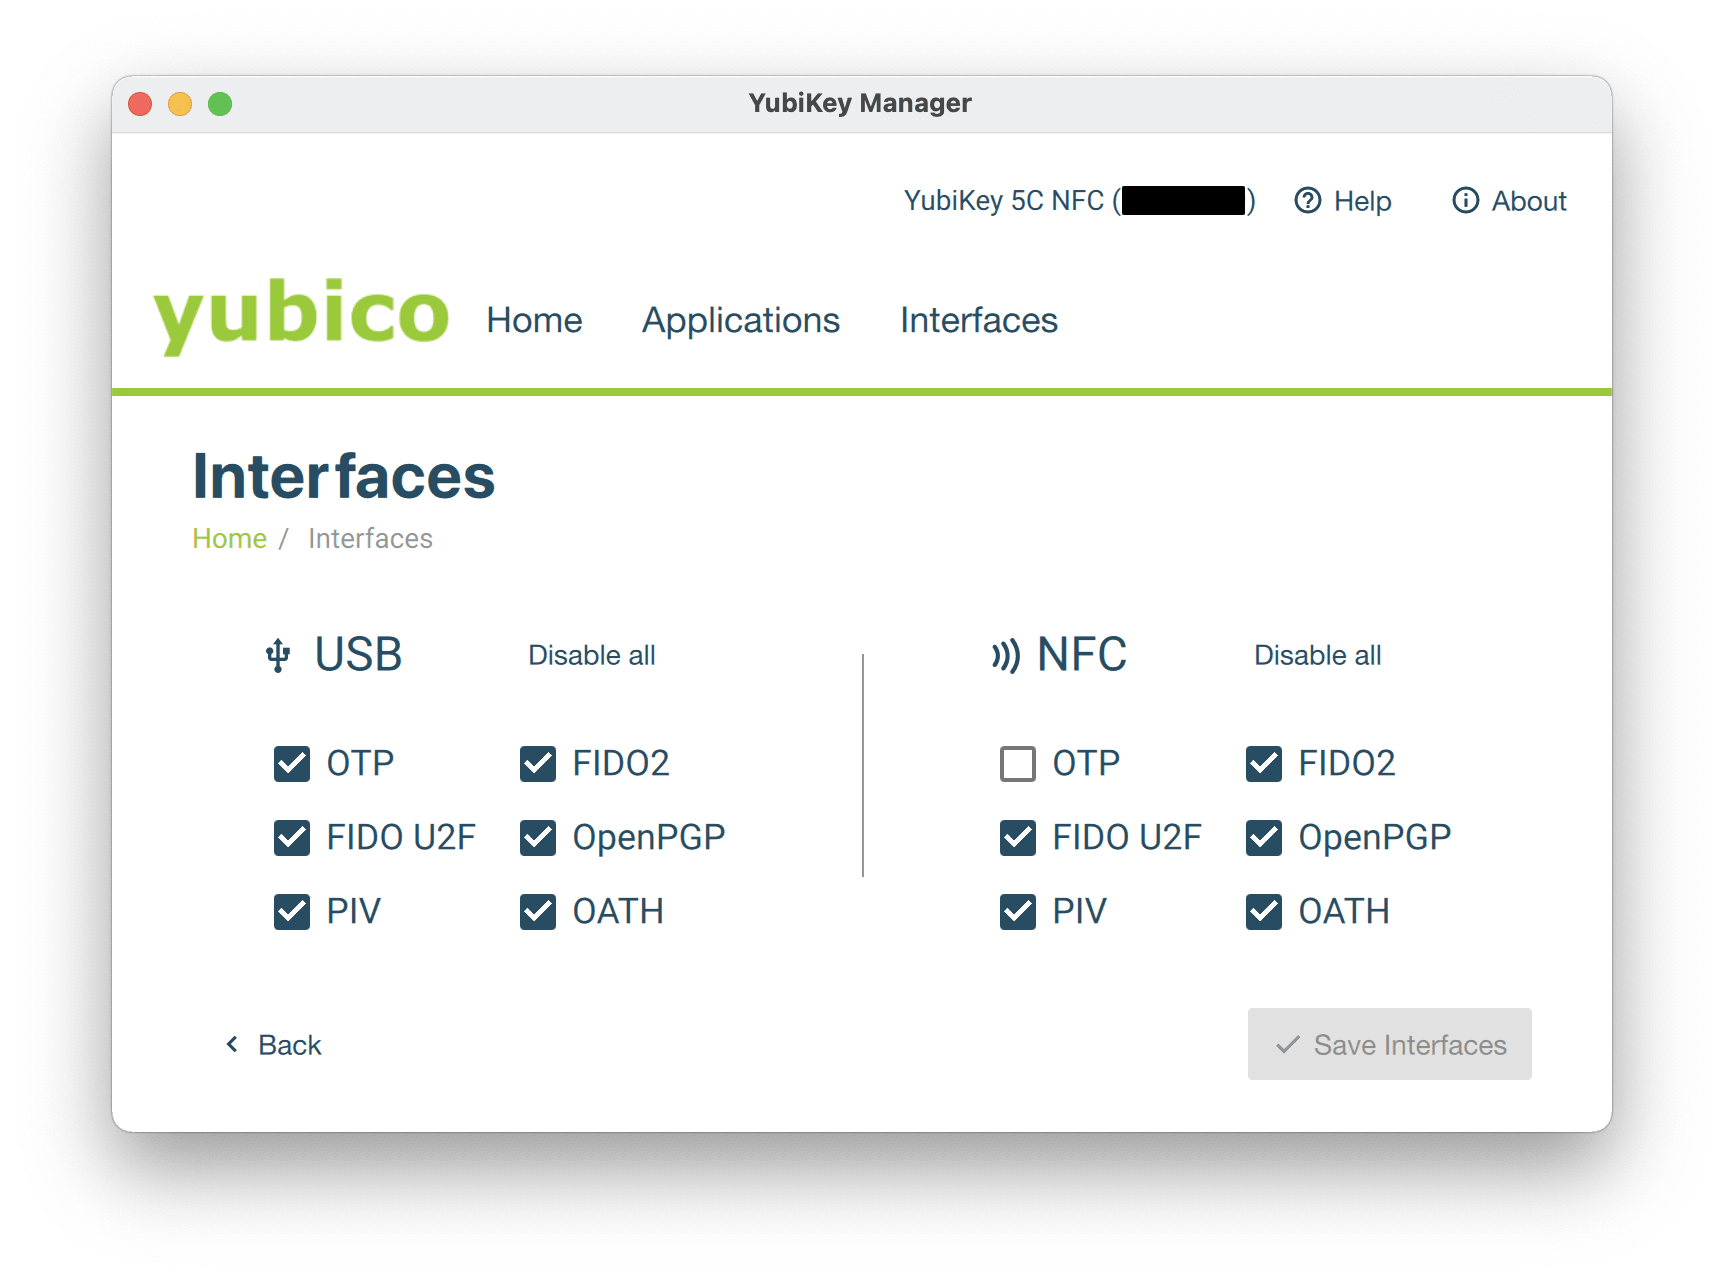Uncheck USB FIDO2 checkbox
This screenshot has height=1280, width=1724.
[x=538, y=764]
